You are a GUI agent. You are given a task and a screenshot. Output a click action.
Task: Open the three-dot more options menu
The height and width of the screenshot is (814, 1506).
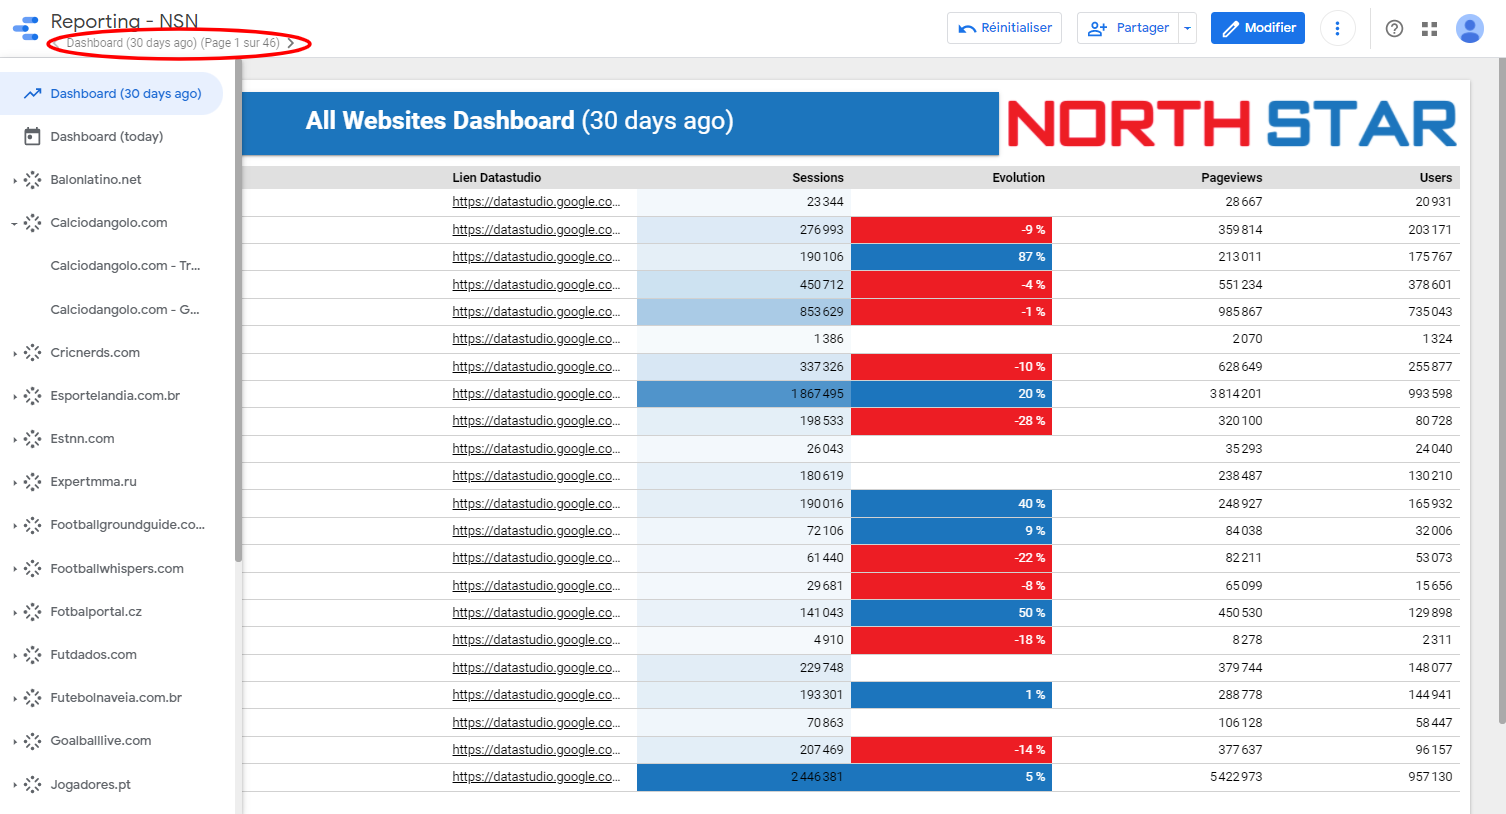point(1337,28)
